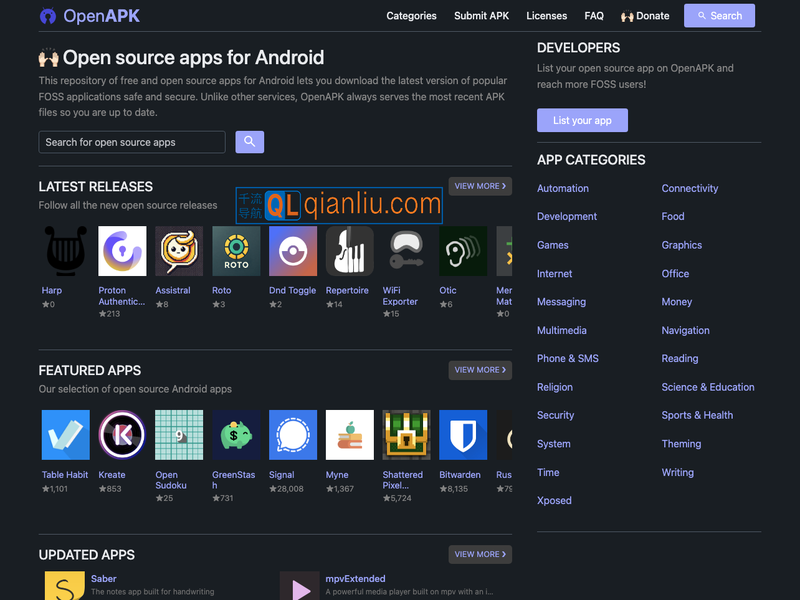Expand Updated Apps with View More
Image resolution: width=800 pixels, height=600 pixels.
click(x=480, y=554)
